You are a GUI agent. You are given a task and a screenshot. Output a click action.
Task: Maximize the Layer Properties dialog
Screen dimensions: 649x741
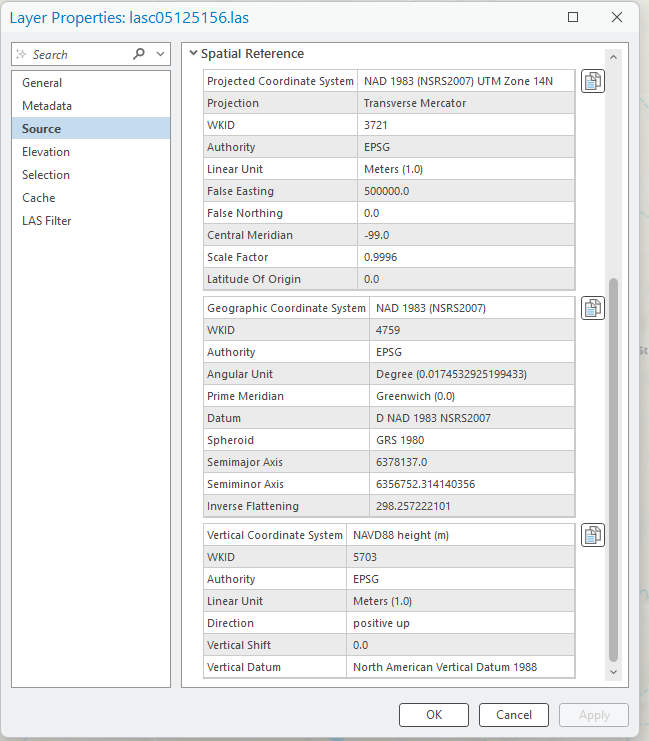[x=573, y=17]
